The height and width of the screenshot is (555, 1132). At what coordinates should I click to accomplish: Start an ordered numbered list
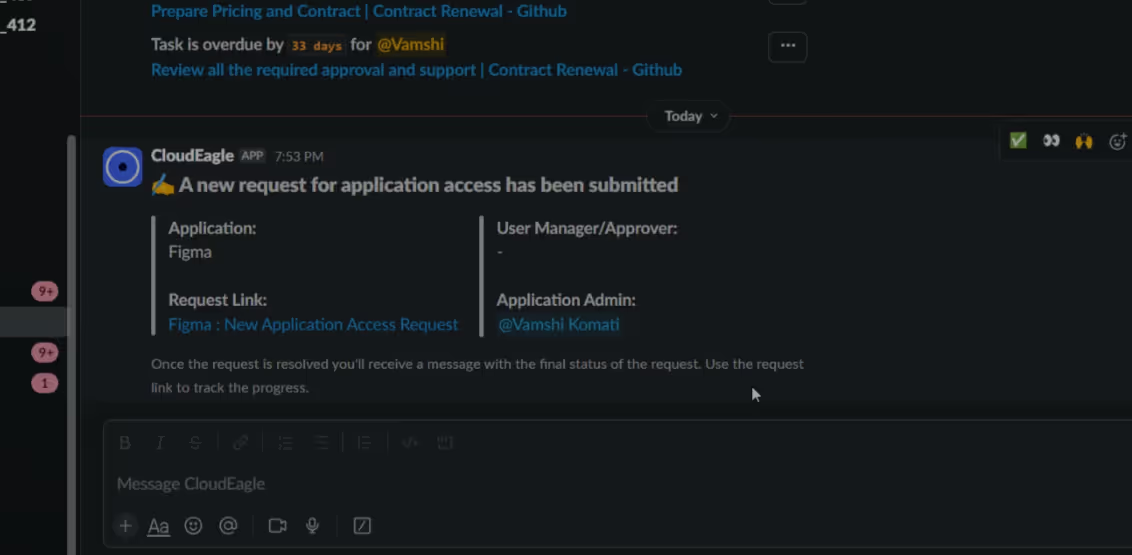point(286,442)
